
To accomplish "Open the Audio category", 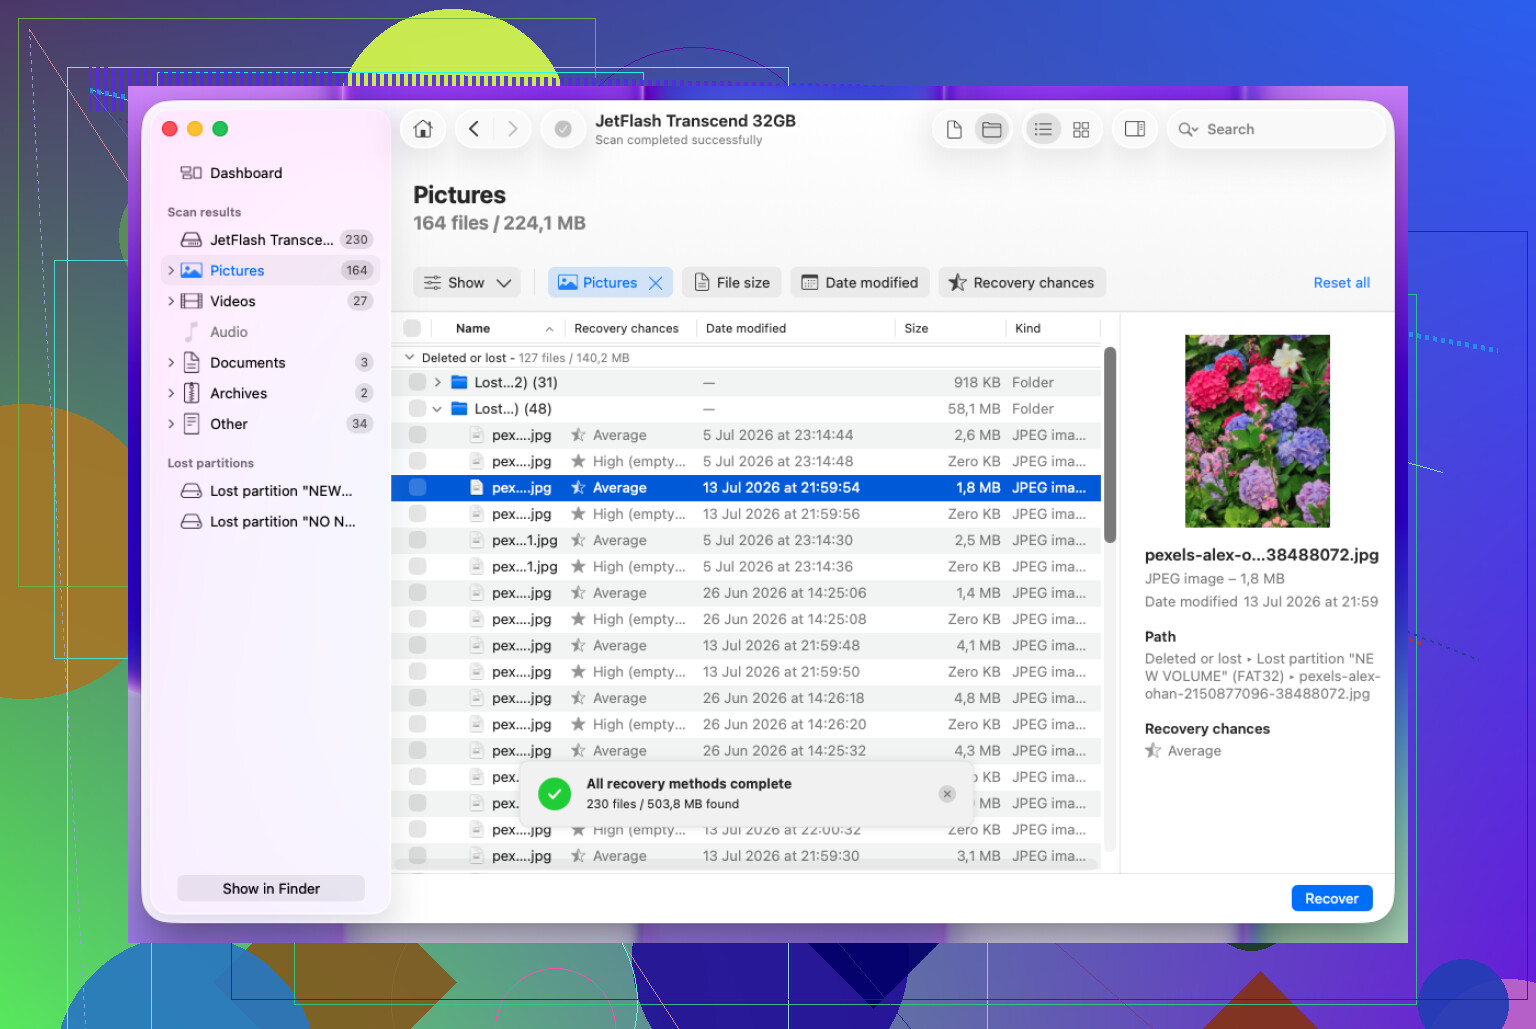I will [271, 332].
